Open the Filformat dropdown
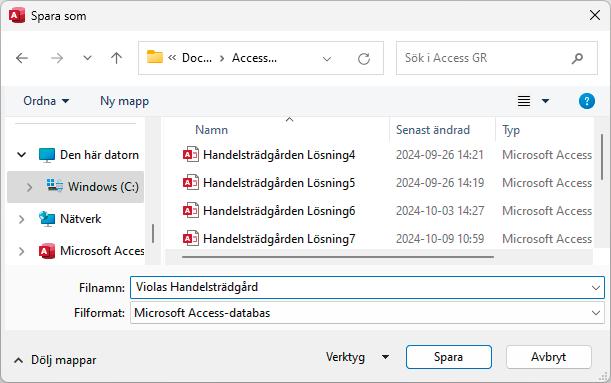The height and width of the screenshot is (383, 611). coord(367,313)
